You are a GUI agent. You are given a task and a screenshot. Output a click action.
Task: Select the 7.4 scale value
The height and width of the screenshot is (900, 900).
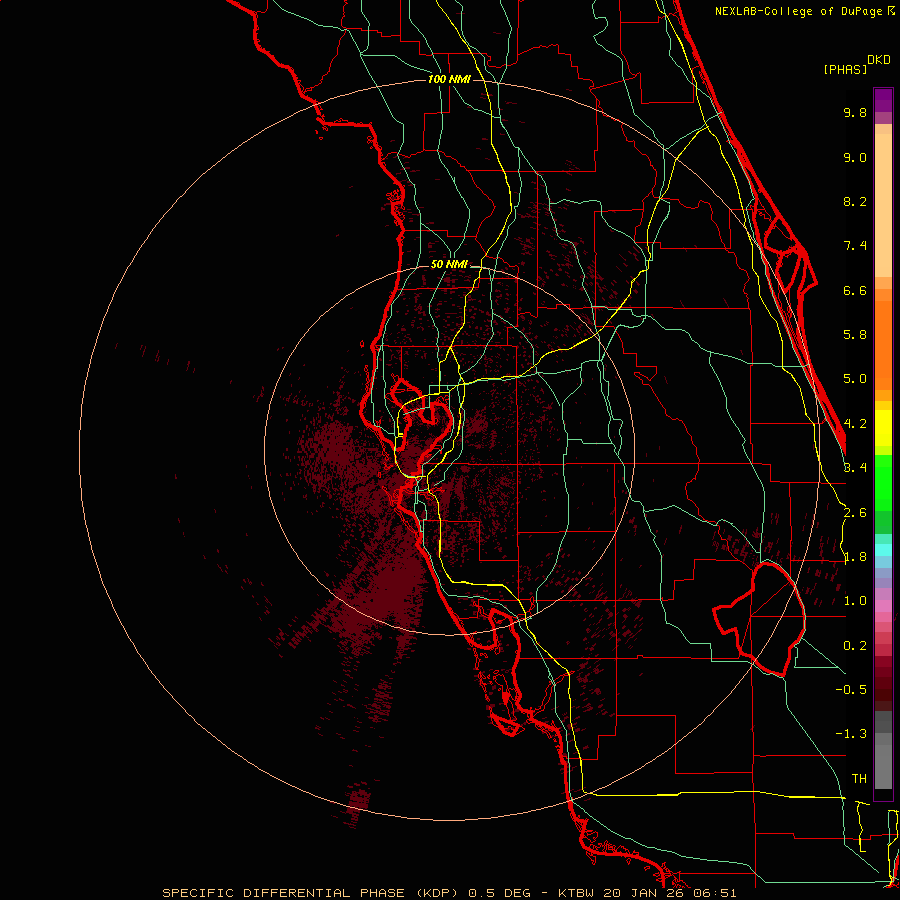855,246
